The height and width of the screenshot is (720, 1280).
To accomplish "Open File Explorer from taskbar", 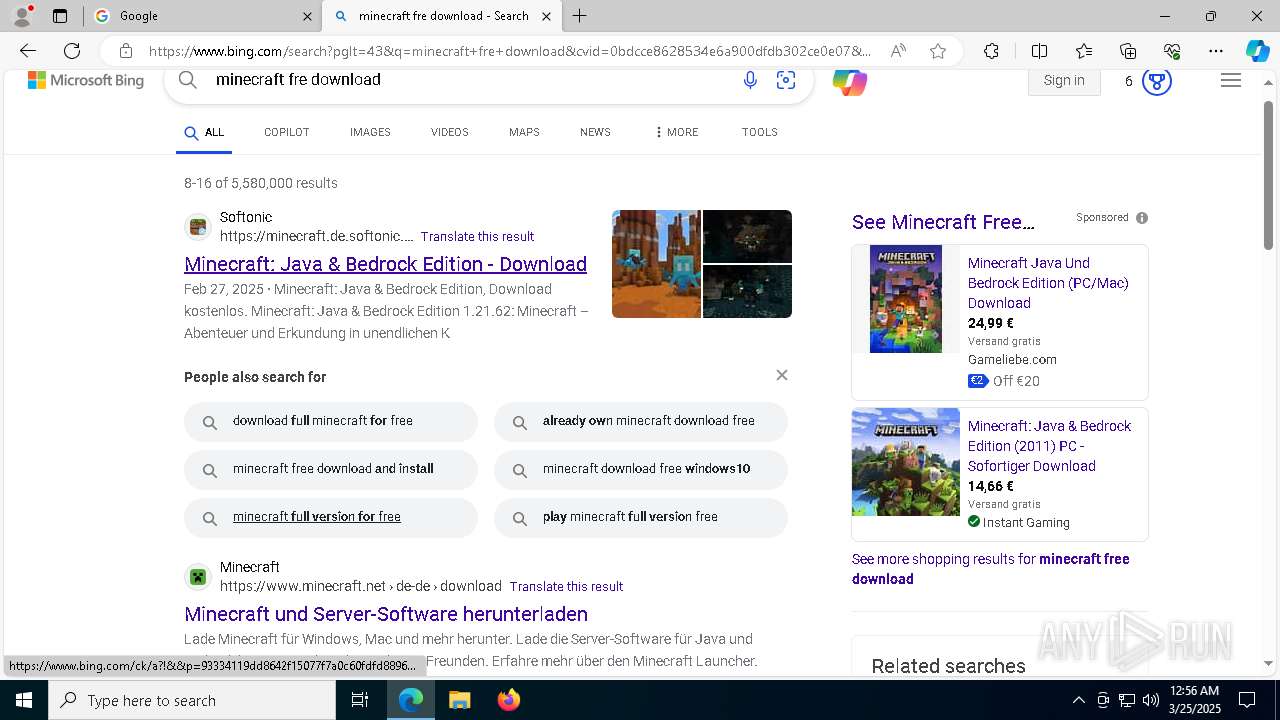I will [x=459, y=700].
